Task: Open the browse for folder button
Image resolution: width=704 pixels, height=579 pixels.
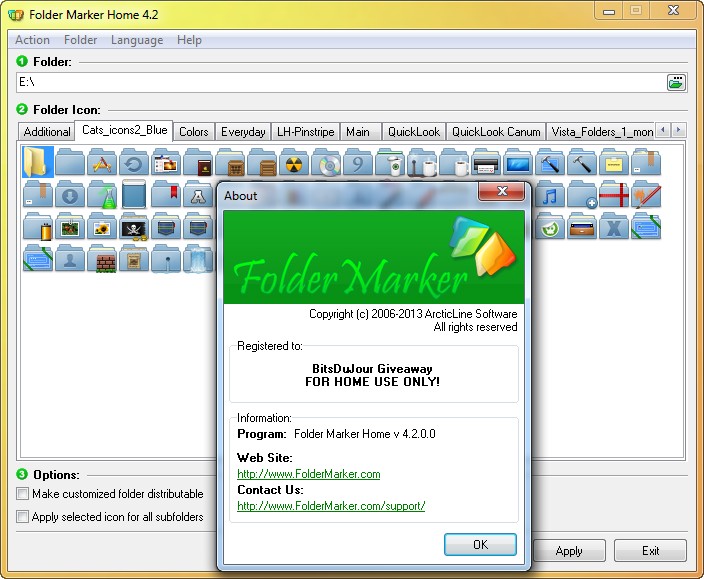Action: click(x=676, y=83)
